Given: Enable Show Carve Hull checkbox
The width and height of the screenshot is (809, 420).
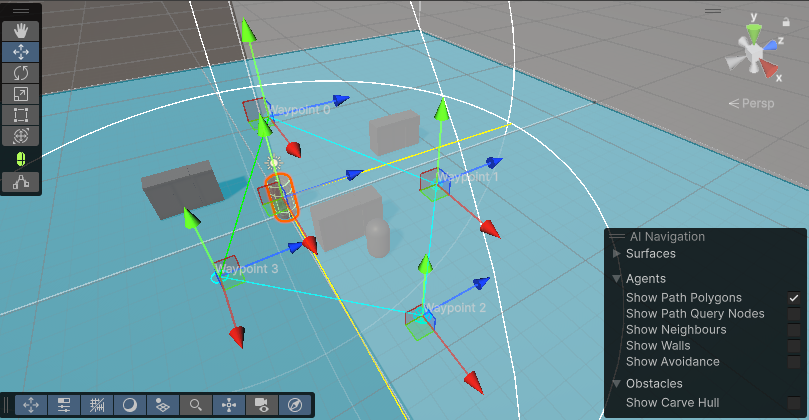Looking at the screenshot, I should coord(794,402).
